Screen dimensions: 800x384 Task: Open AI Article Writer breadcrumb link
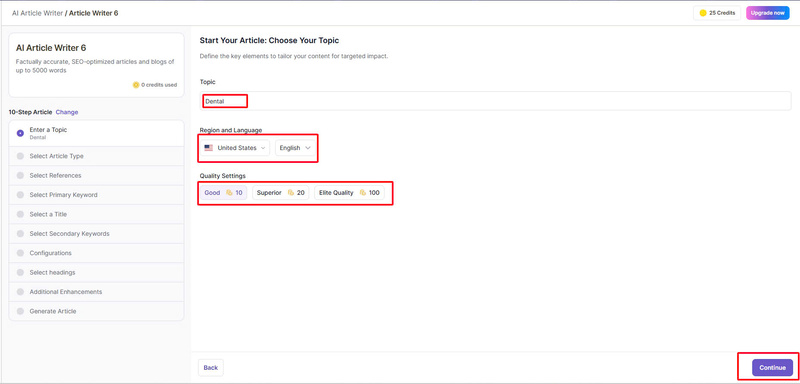point(37,13)
